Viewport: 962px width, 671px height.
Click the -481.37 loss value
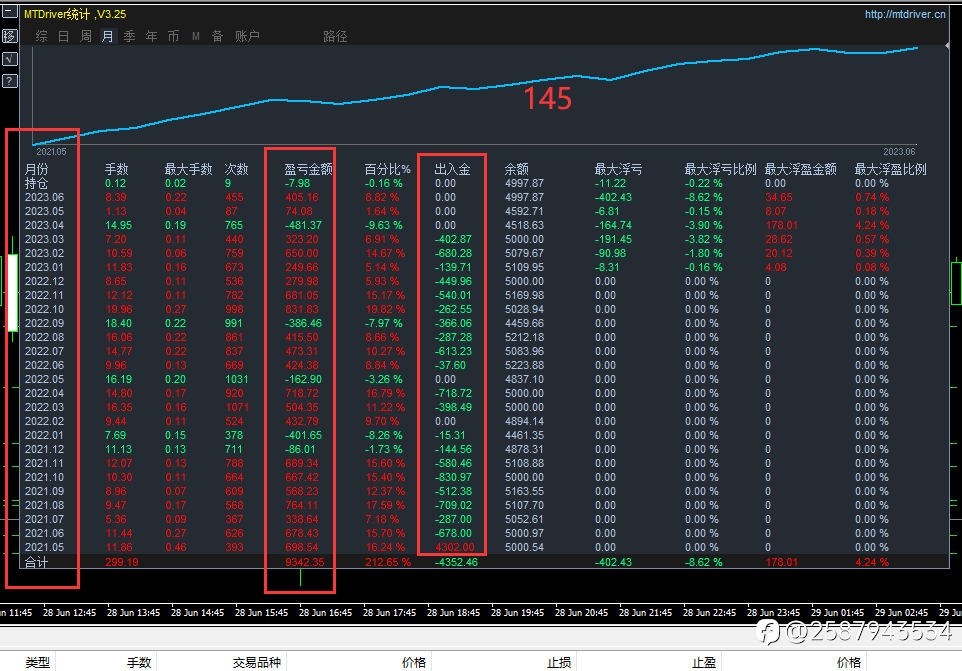(x=303, y=225)
